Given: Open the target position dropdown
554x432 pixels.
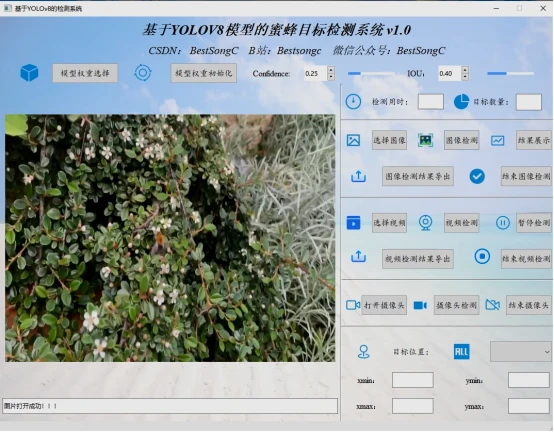Looking at the screenshot, I should 521,351.
